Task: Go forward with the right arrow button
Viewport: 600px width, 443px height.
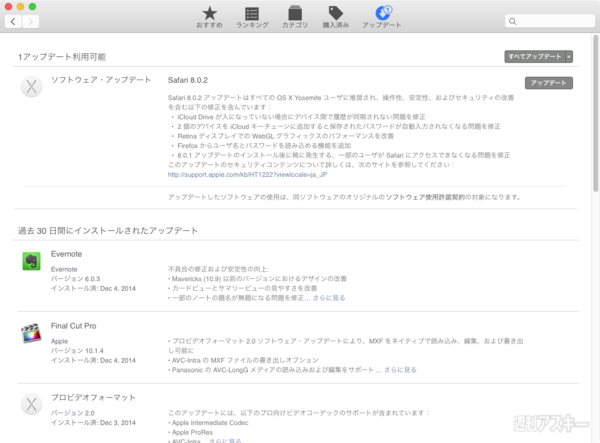Action: [31, 21]
